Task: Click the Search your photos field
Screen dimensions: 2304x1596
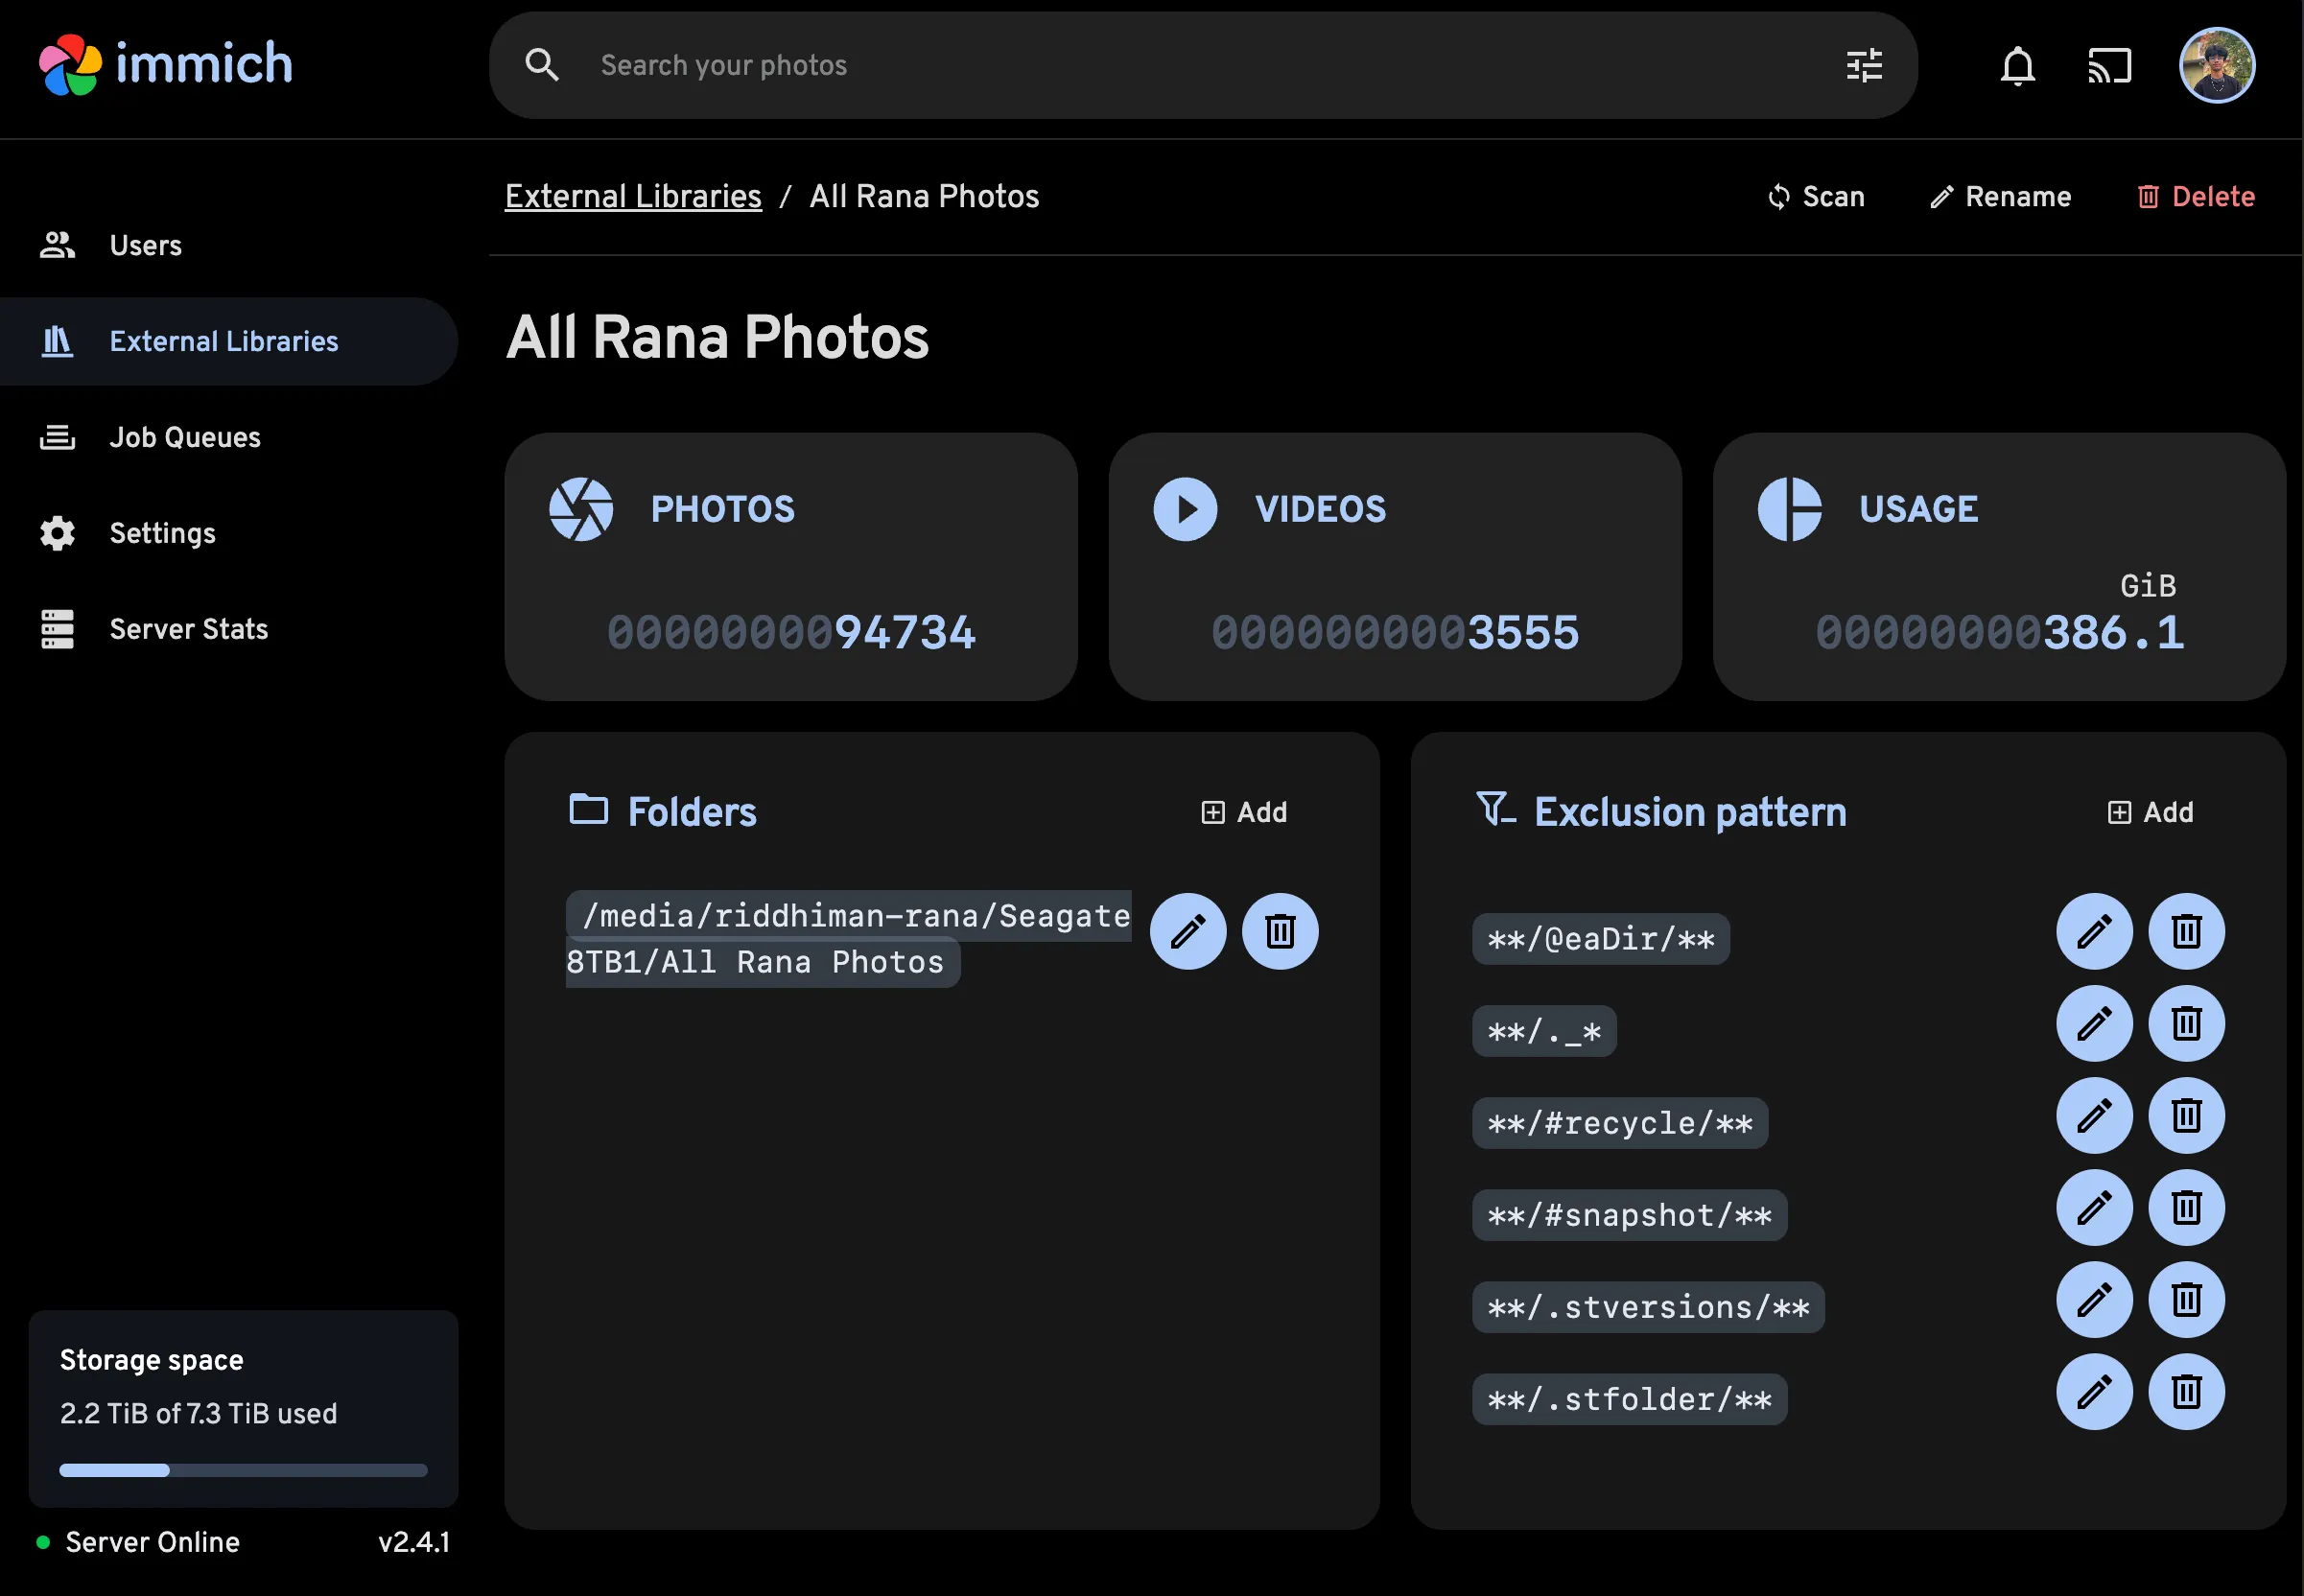Action: point(1203,66)
